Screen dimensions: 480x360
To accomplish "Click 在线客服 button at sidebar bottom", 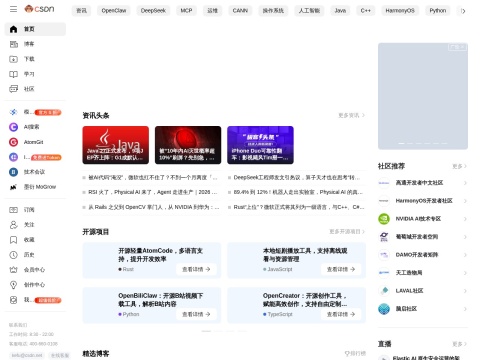I will [59, 355].
